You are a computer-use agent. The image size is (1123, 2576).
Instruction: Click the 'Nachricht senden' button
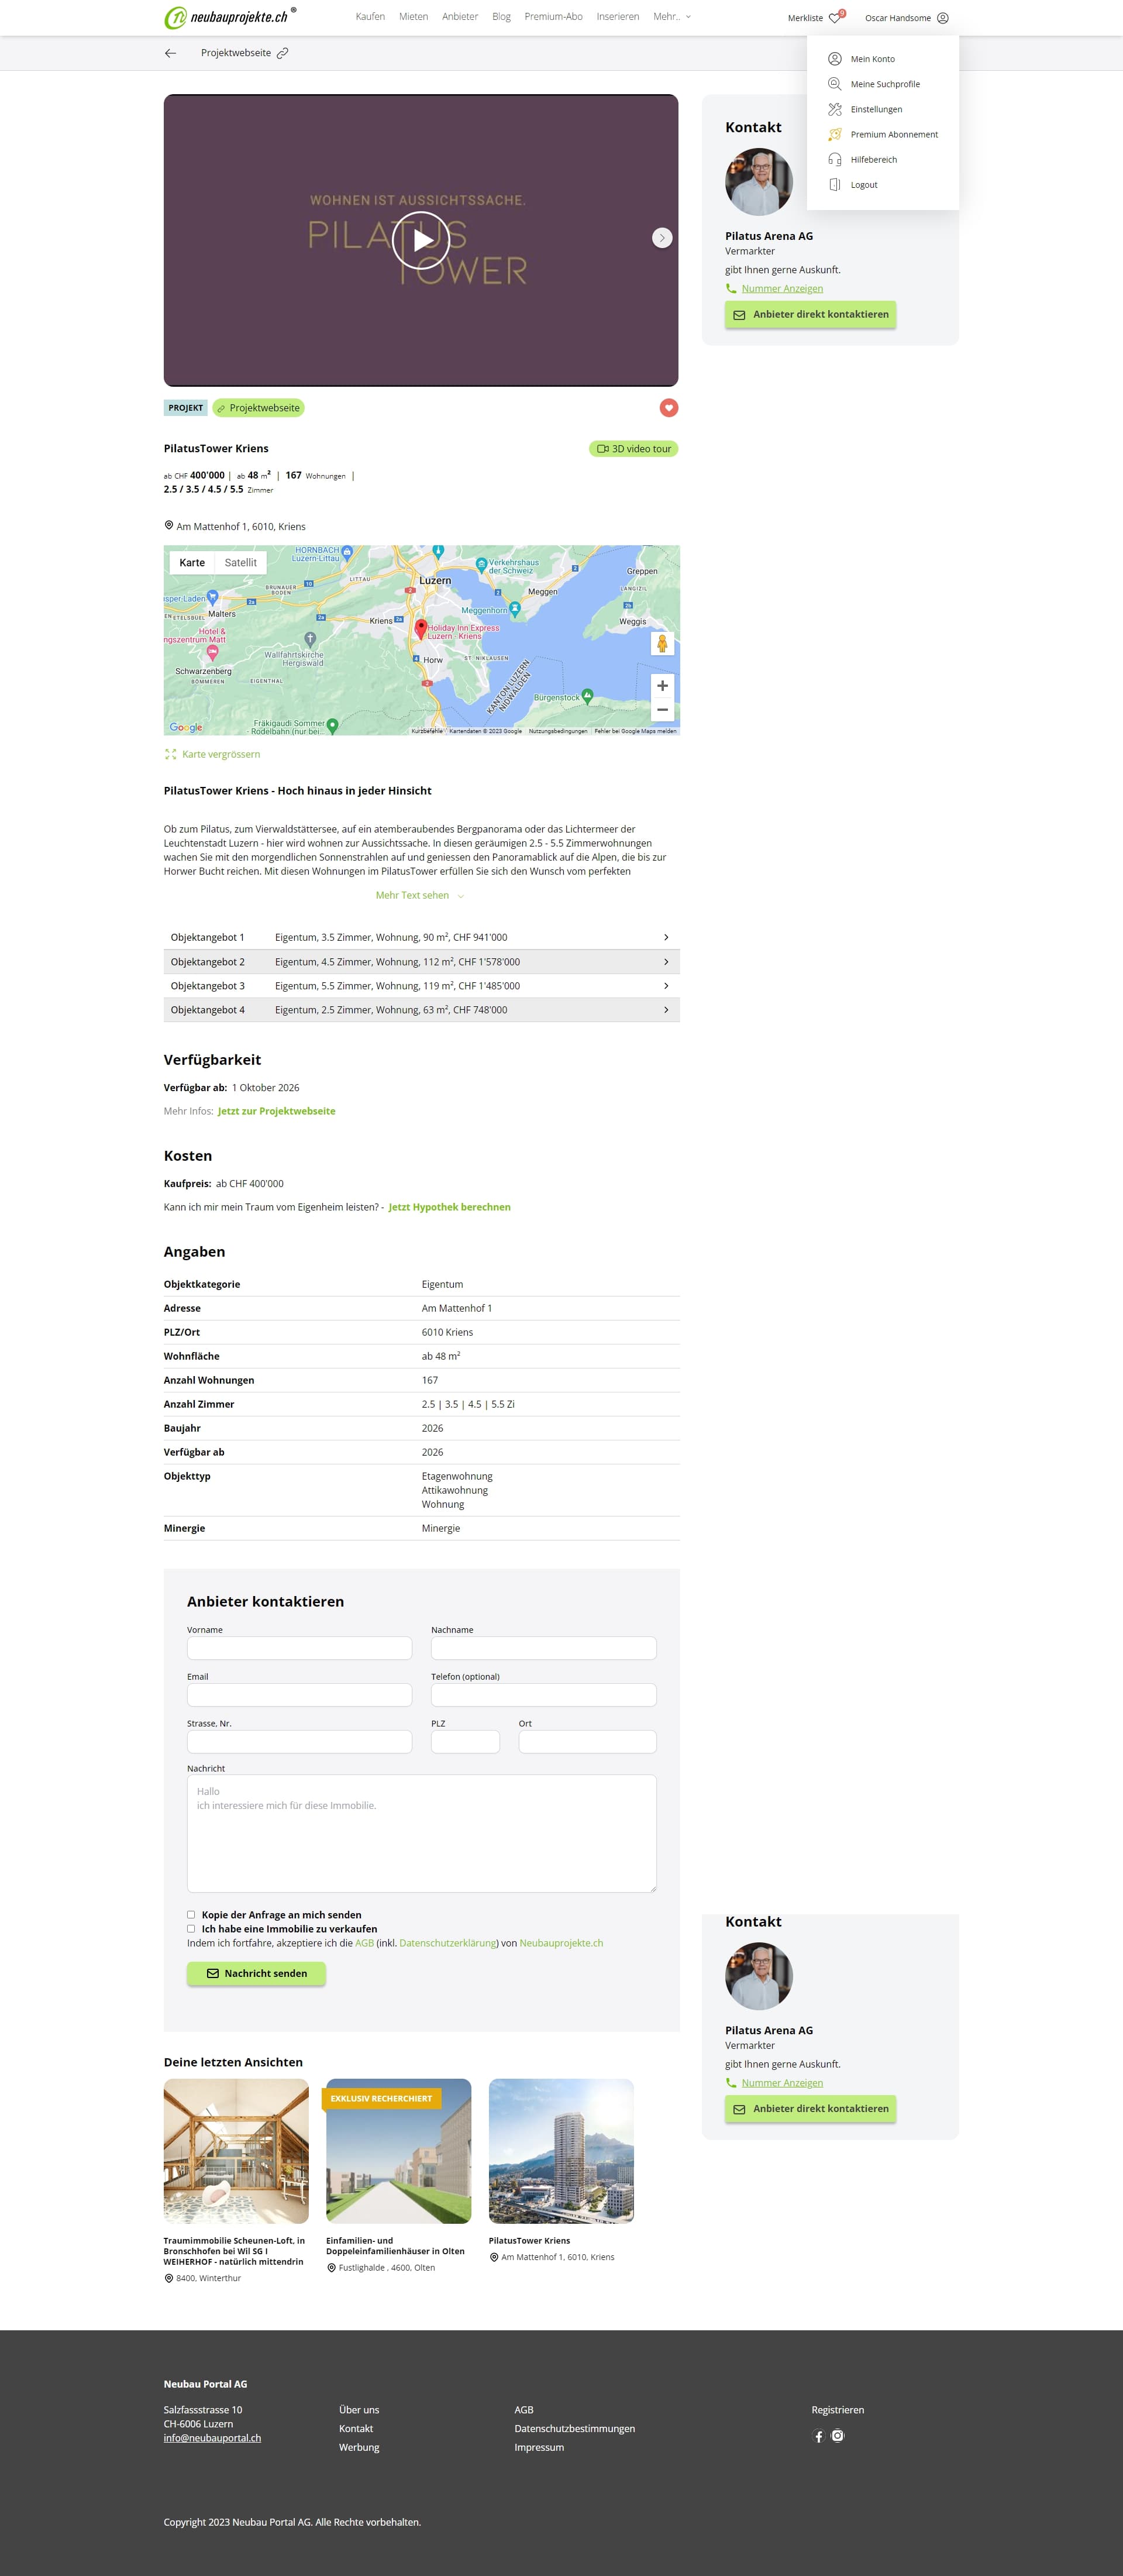click(256, 1973)
